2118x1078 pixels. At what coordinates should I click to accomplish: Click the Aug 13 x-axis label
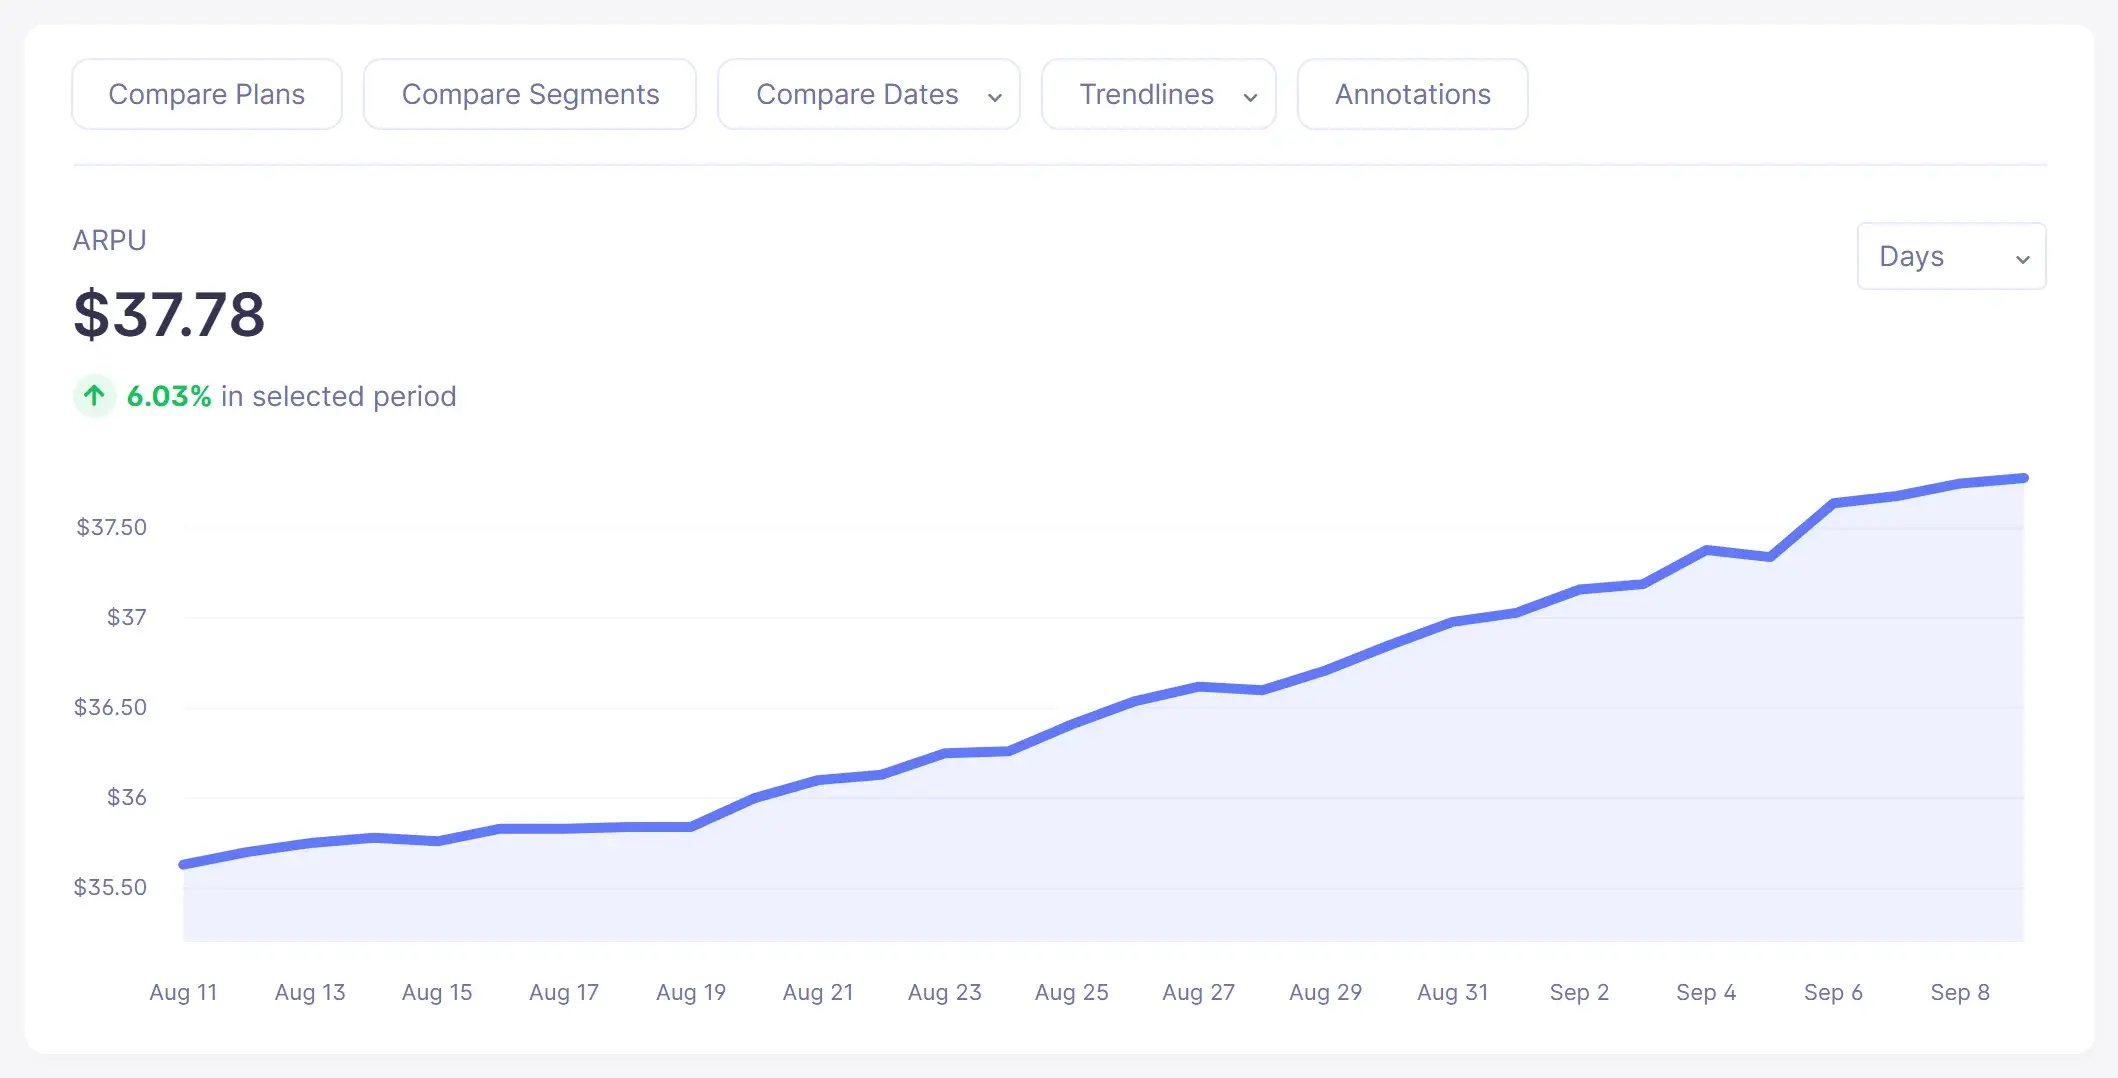(x=310, y=992)
